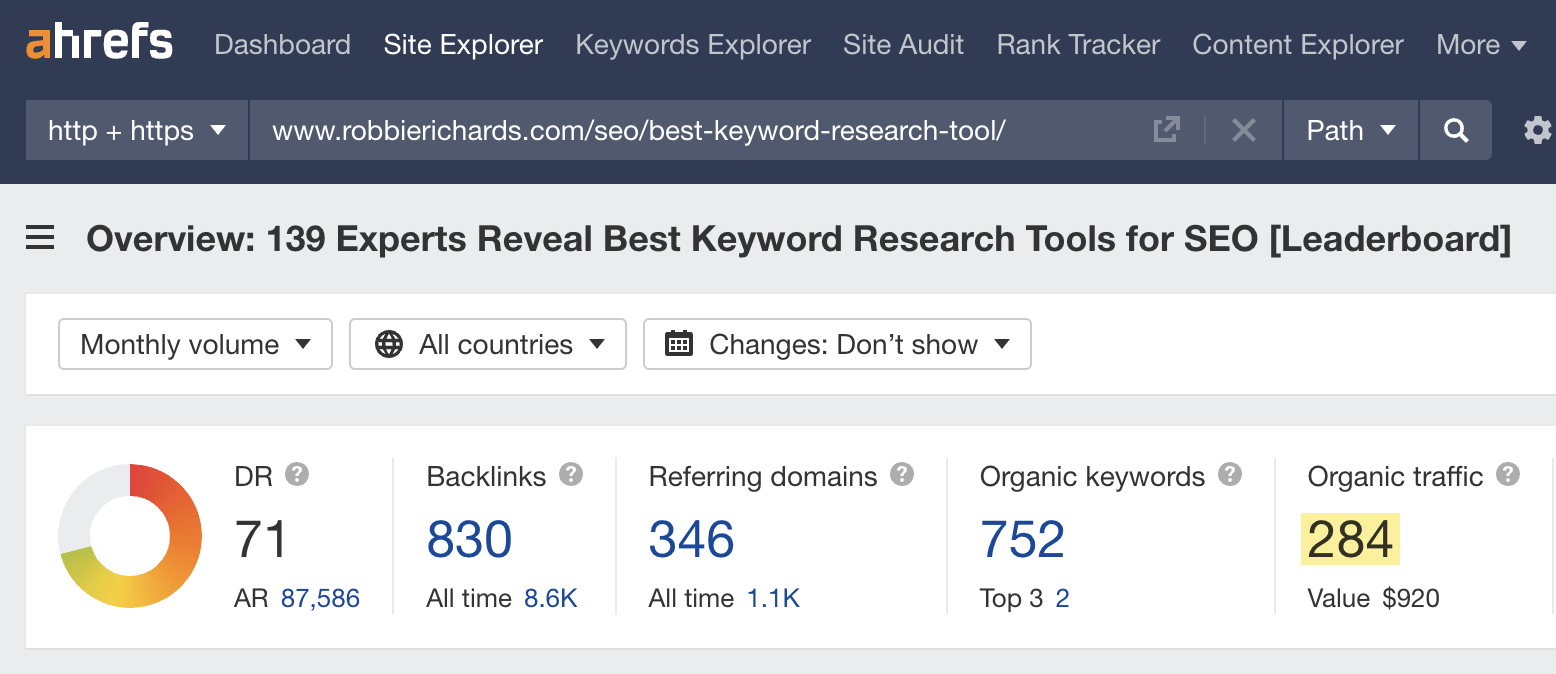This screenshot has height=674, width=1556.
Task: Switch to Keywords Explorer
Action: (692, 44)
